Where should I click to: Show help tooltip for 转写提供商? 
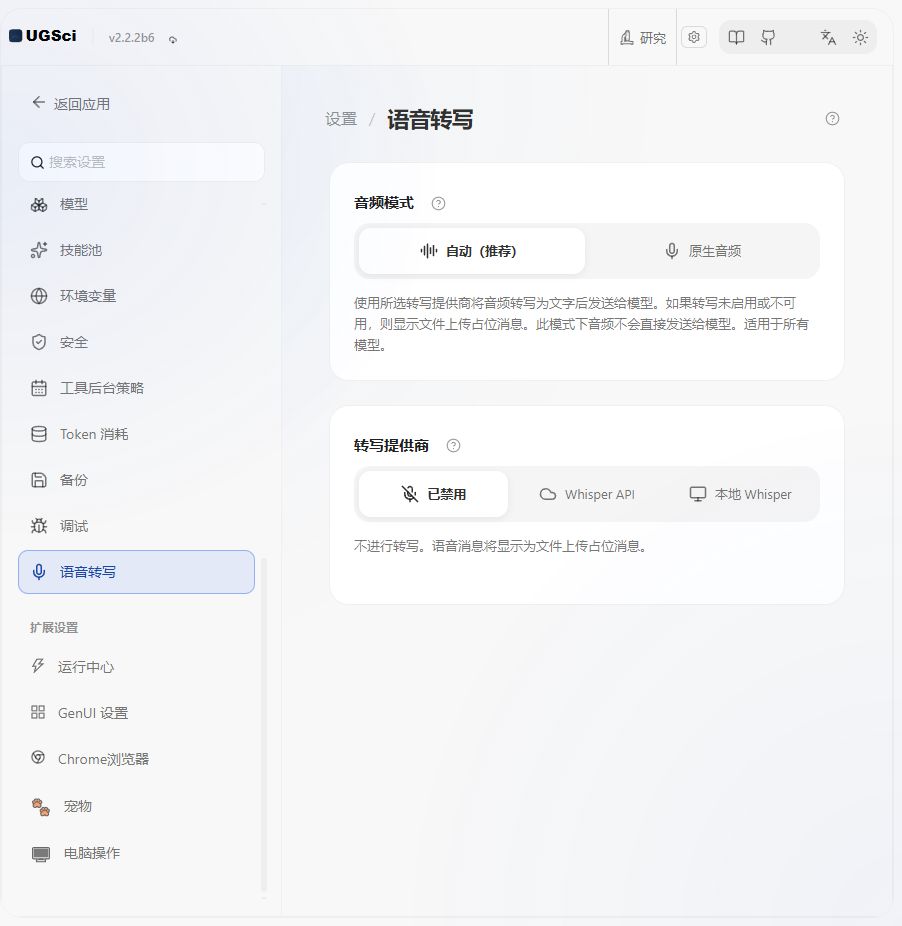[x=453, y=446]
